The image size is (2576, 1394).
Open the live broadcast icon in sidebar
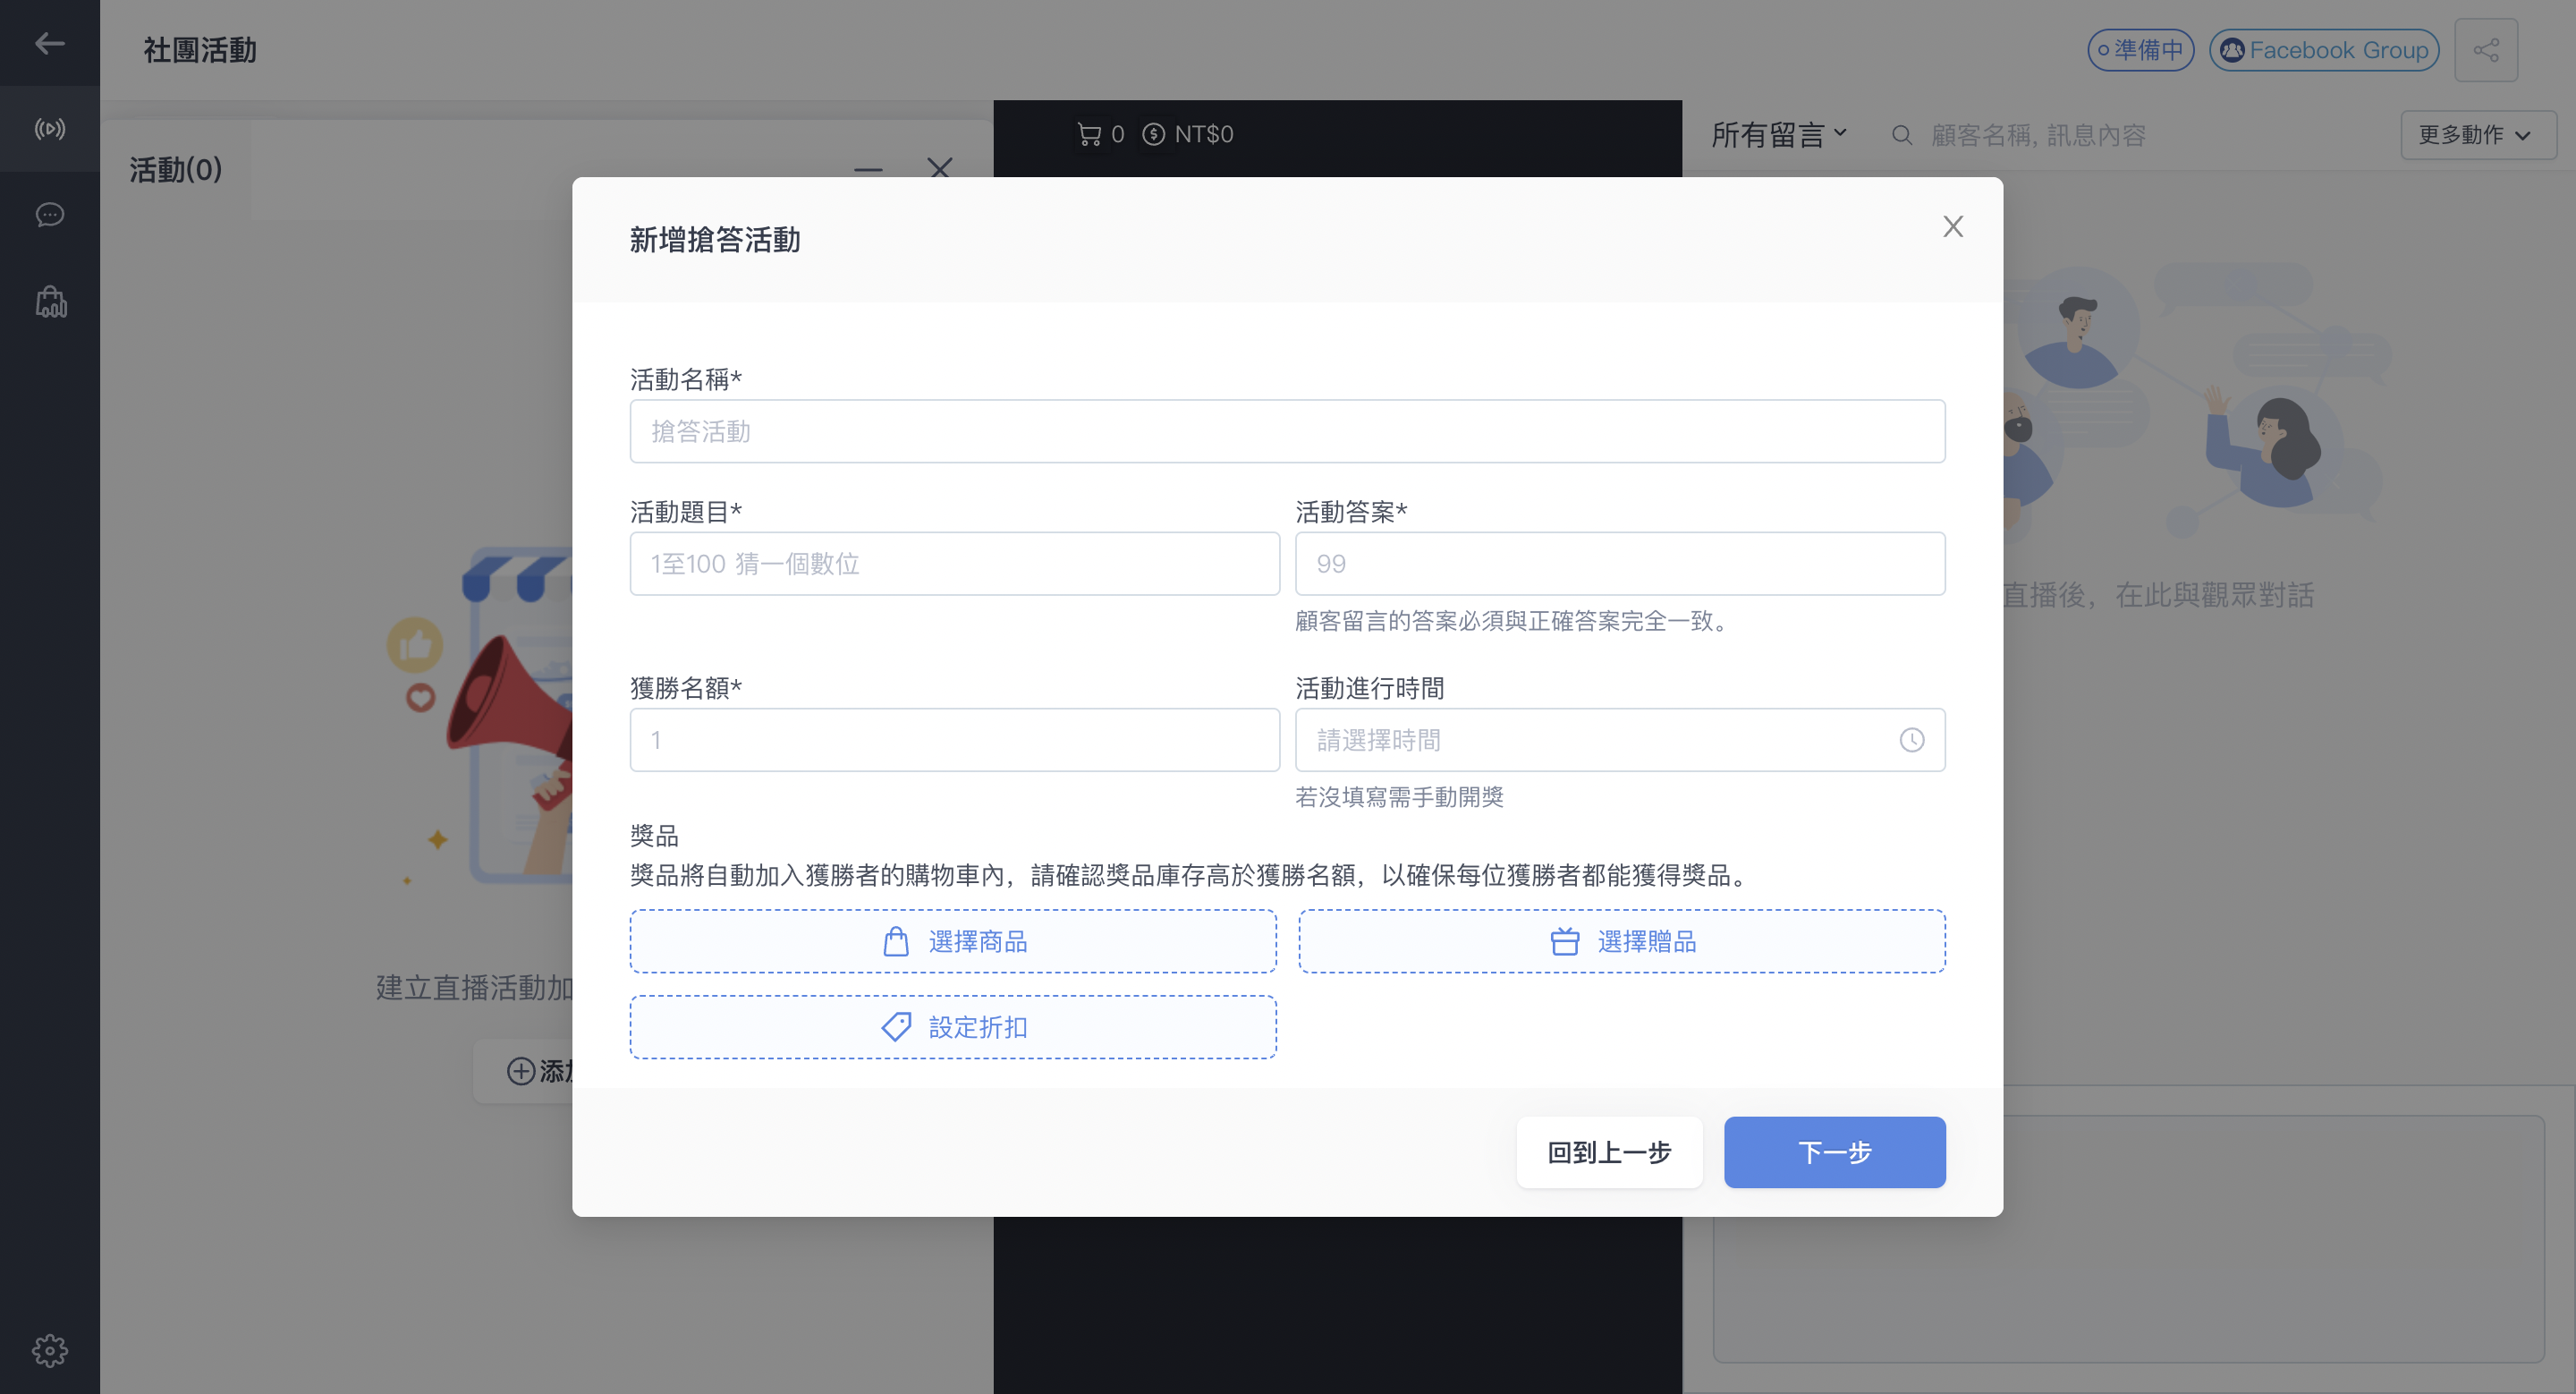49,129
